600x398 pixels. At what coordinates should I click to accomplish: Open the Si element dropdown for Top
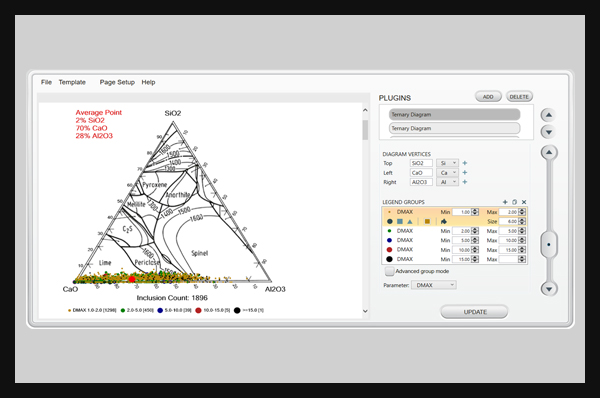447,163
